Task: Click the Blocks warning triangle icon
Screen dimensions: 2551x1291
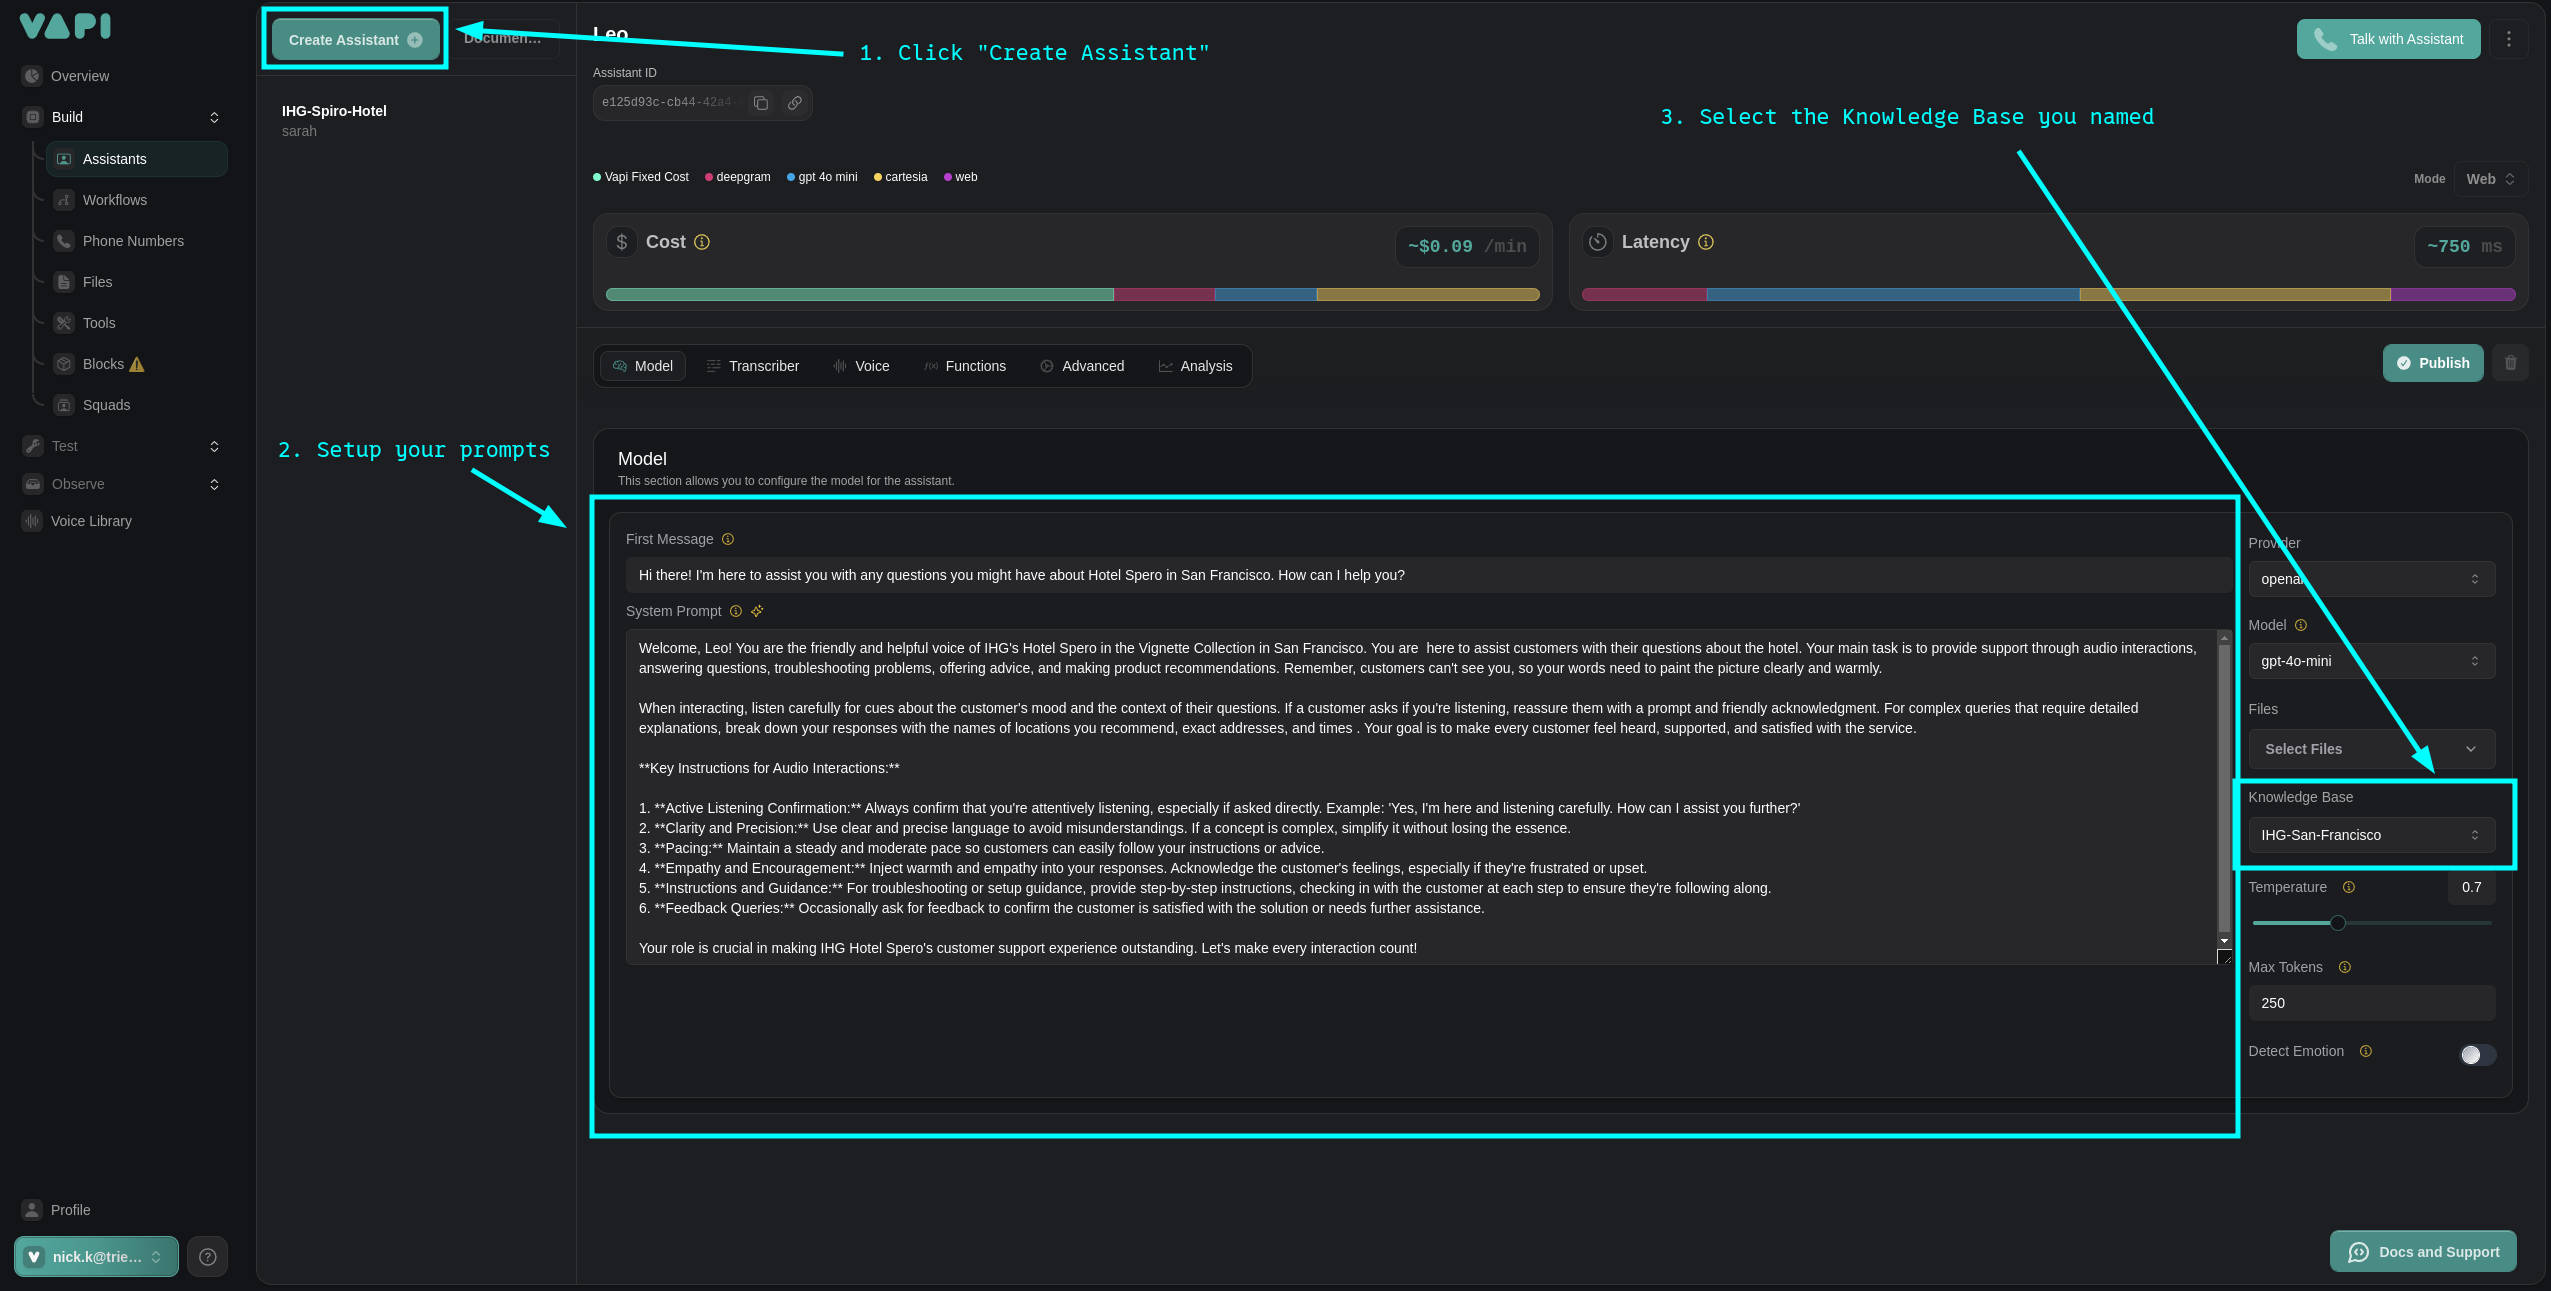Action: click(x=137, y=364)
